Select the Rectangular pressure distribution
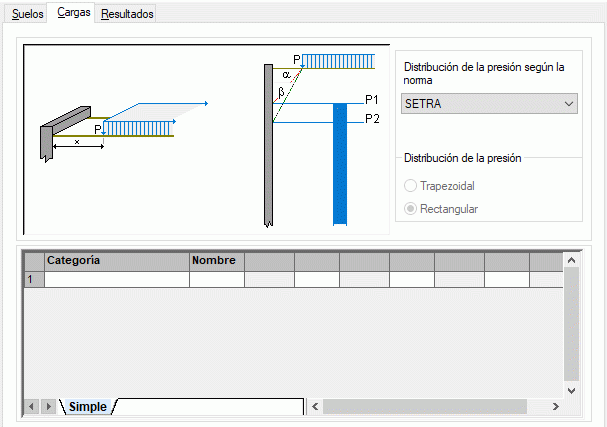 coord(441,209)
